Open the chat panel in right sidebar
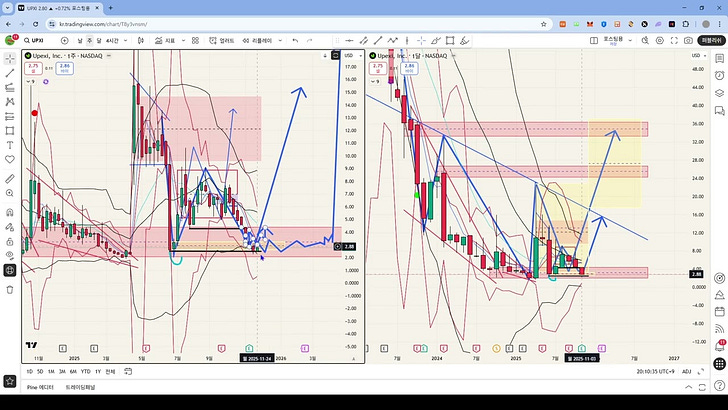728x410 pixels. pos(719,111)
